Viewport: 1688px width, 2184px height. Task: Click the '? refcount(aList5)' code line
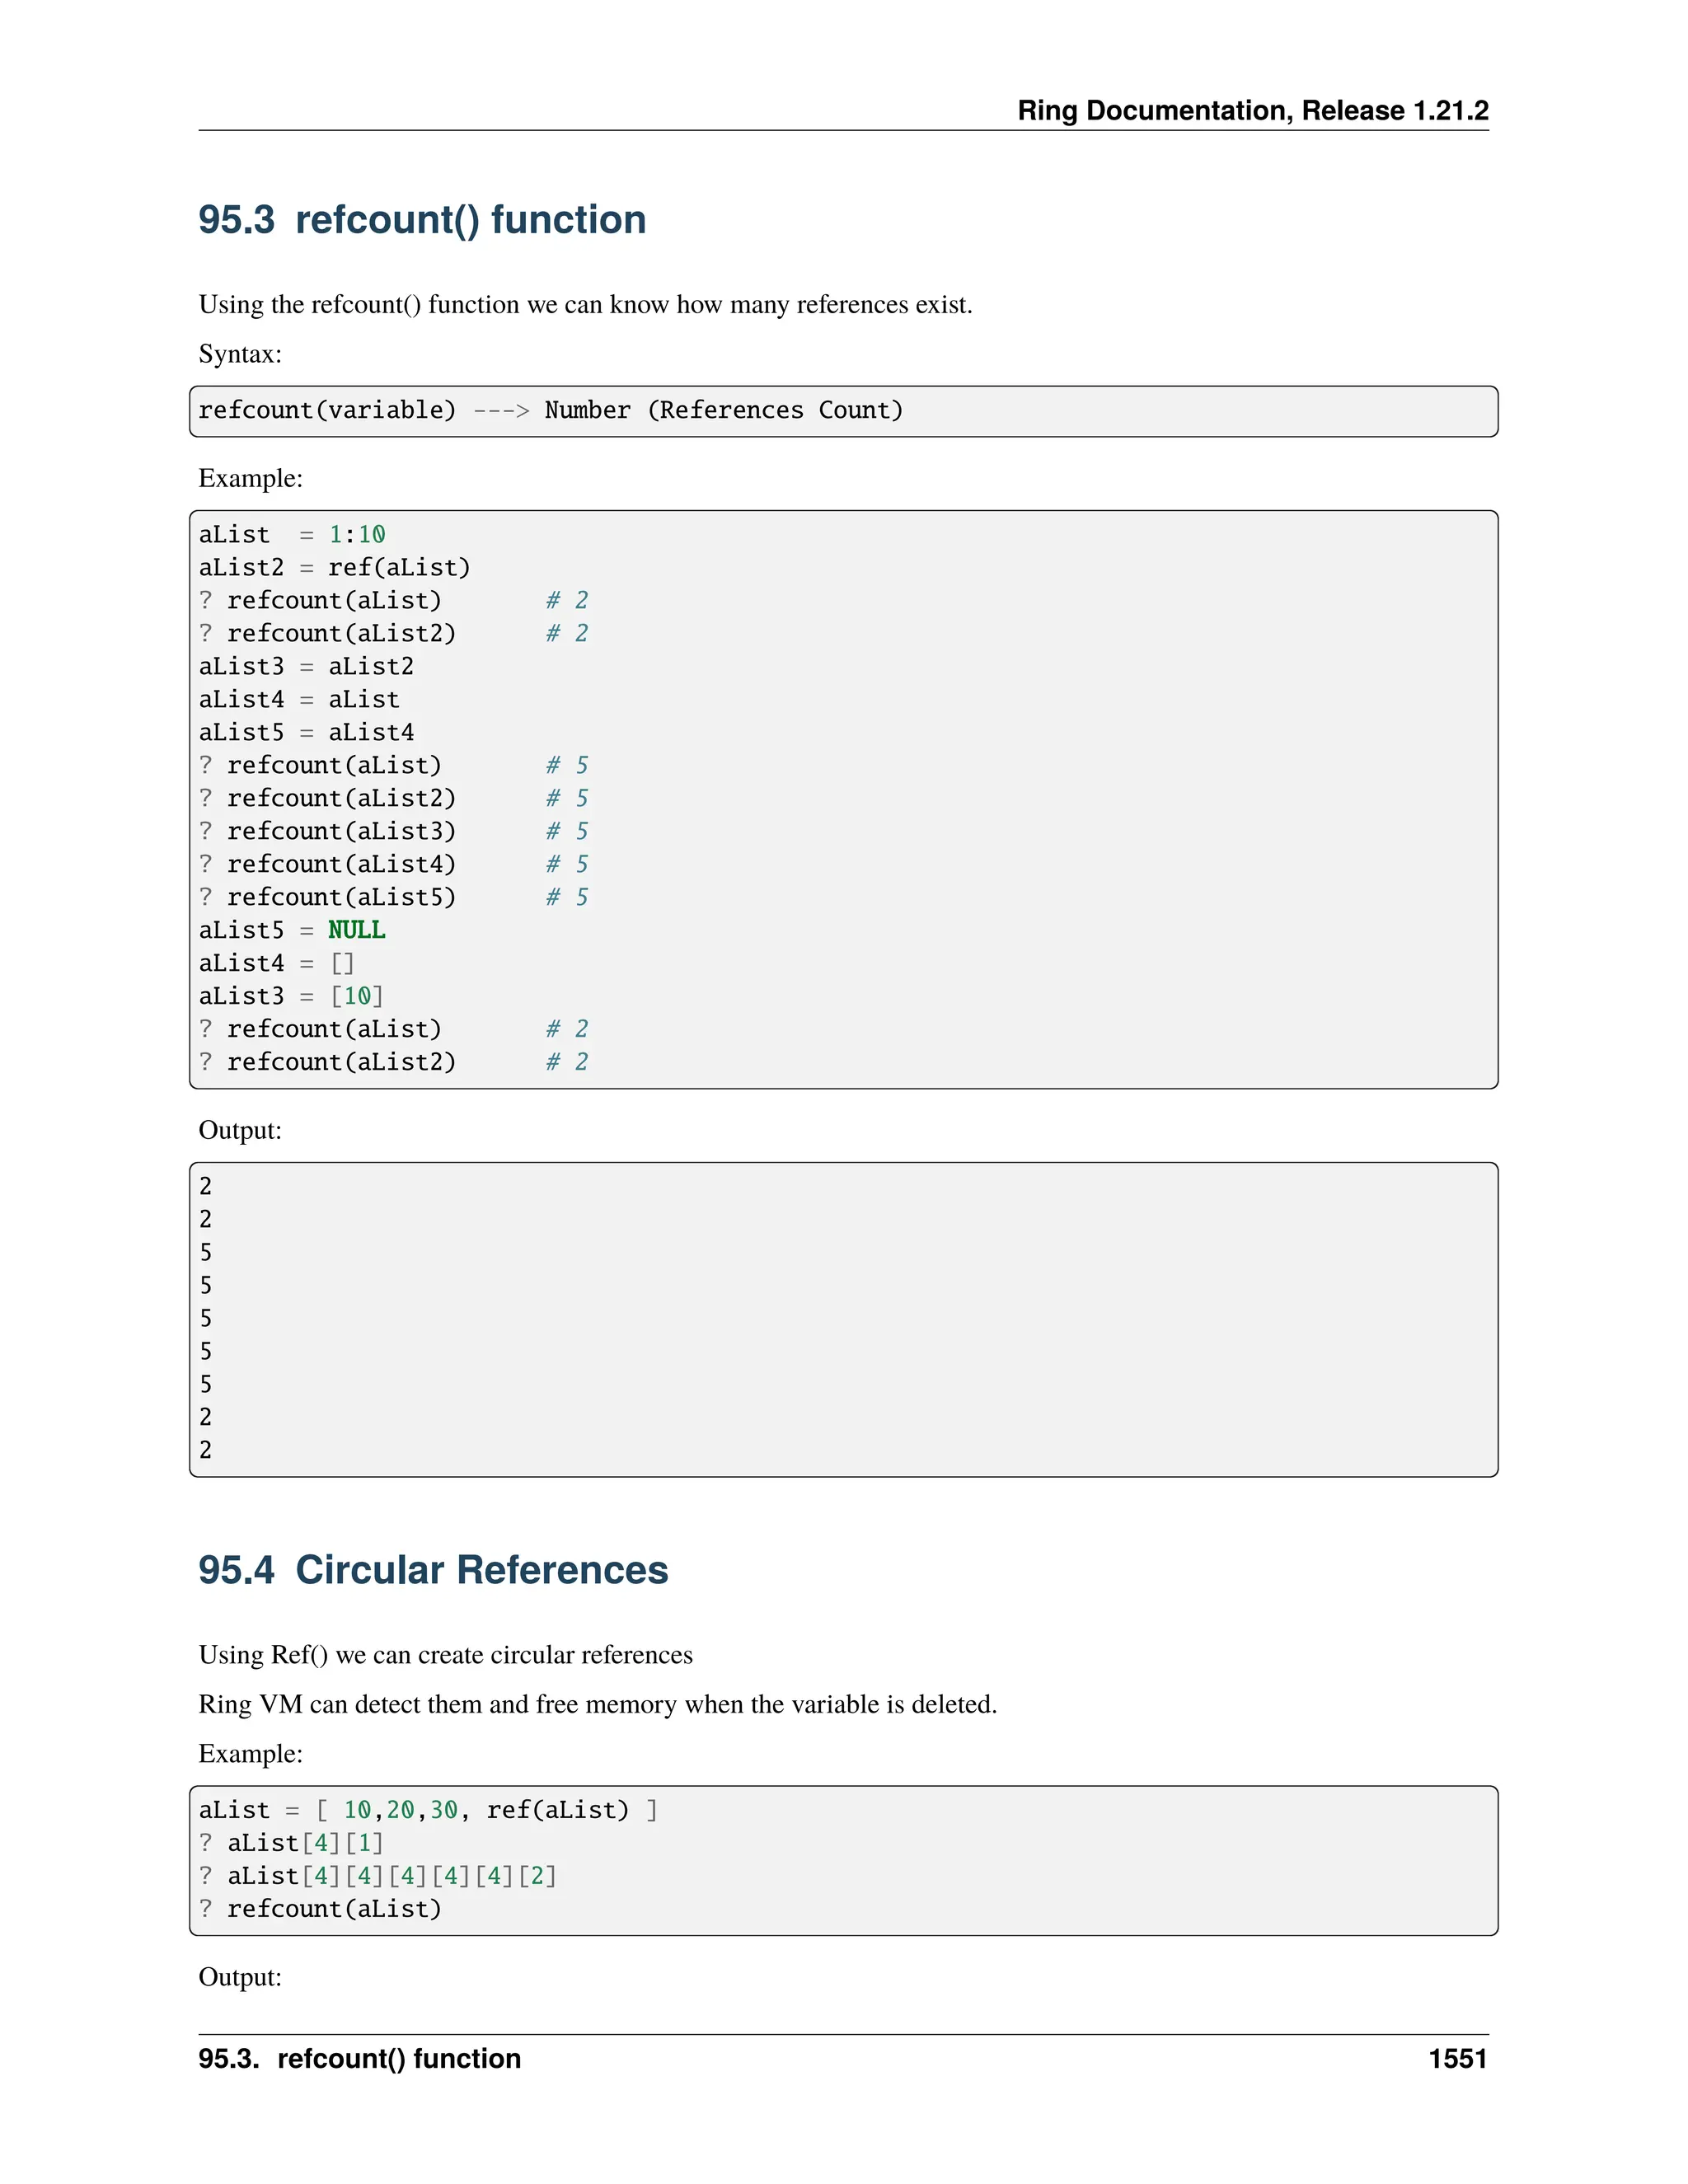click(x=327, y=897)
